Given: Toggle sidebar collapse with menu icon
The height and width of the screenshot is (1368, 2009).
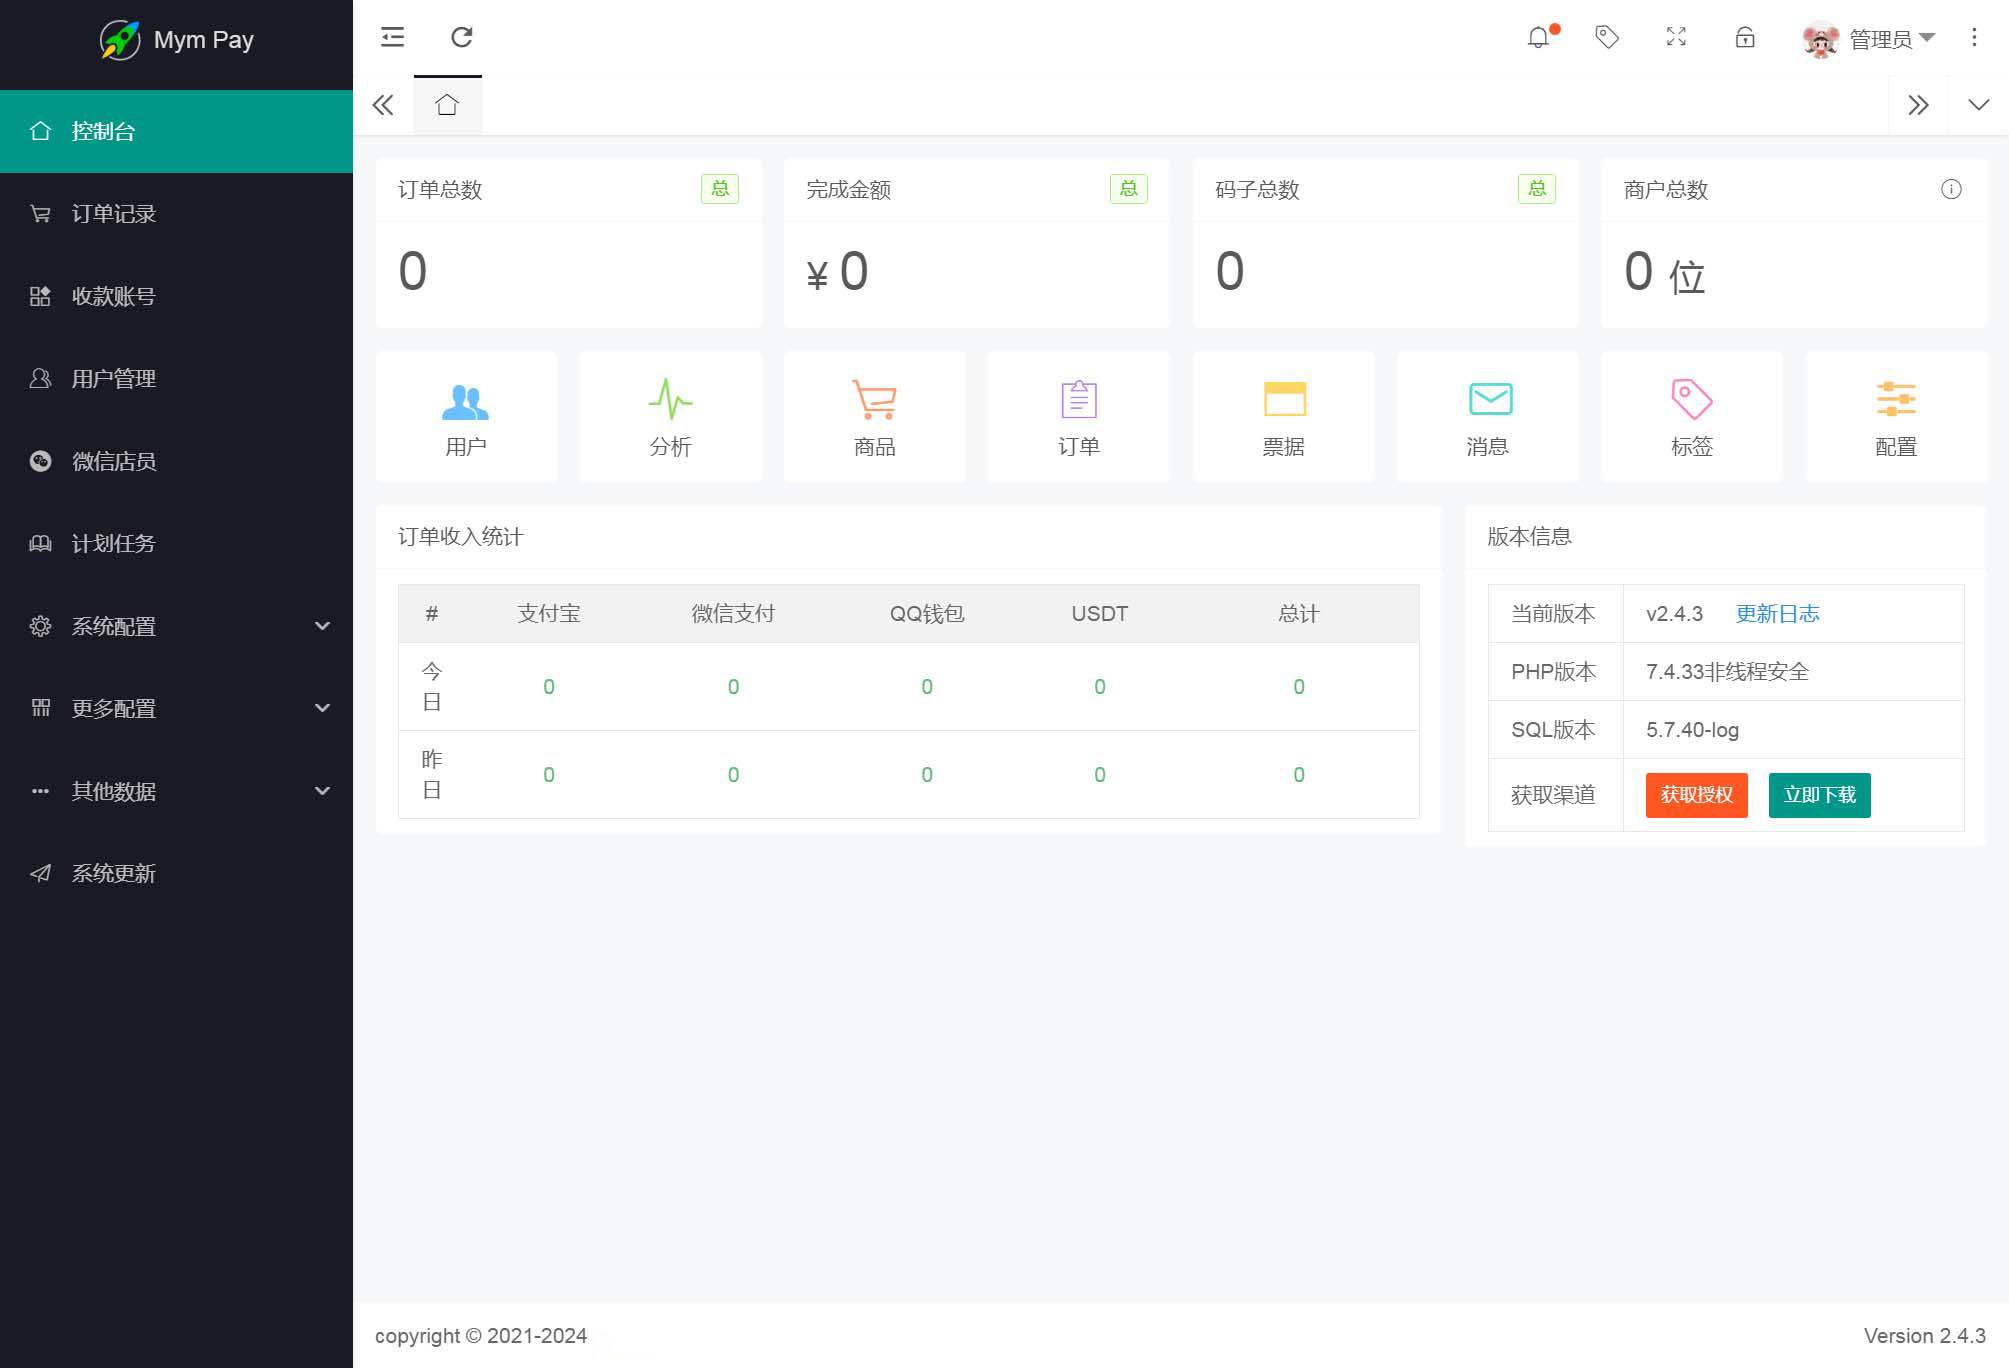Looking at the screenshot, I should tap(392, 38).
